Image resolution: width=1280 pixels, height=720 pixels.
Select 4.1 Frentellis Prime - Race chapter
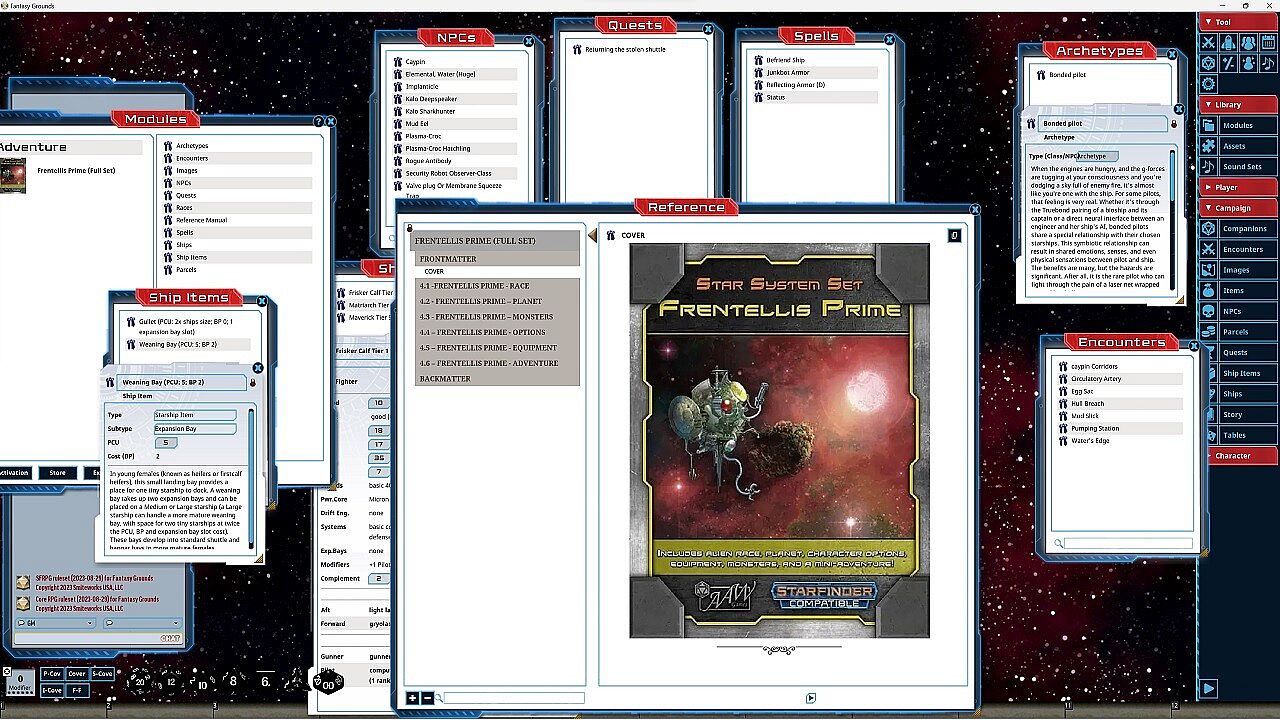[x=497, y=286]
